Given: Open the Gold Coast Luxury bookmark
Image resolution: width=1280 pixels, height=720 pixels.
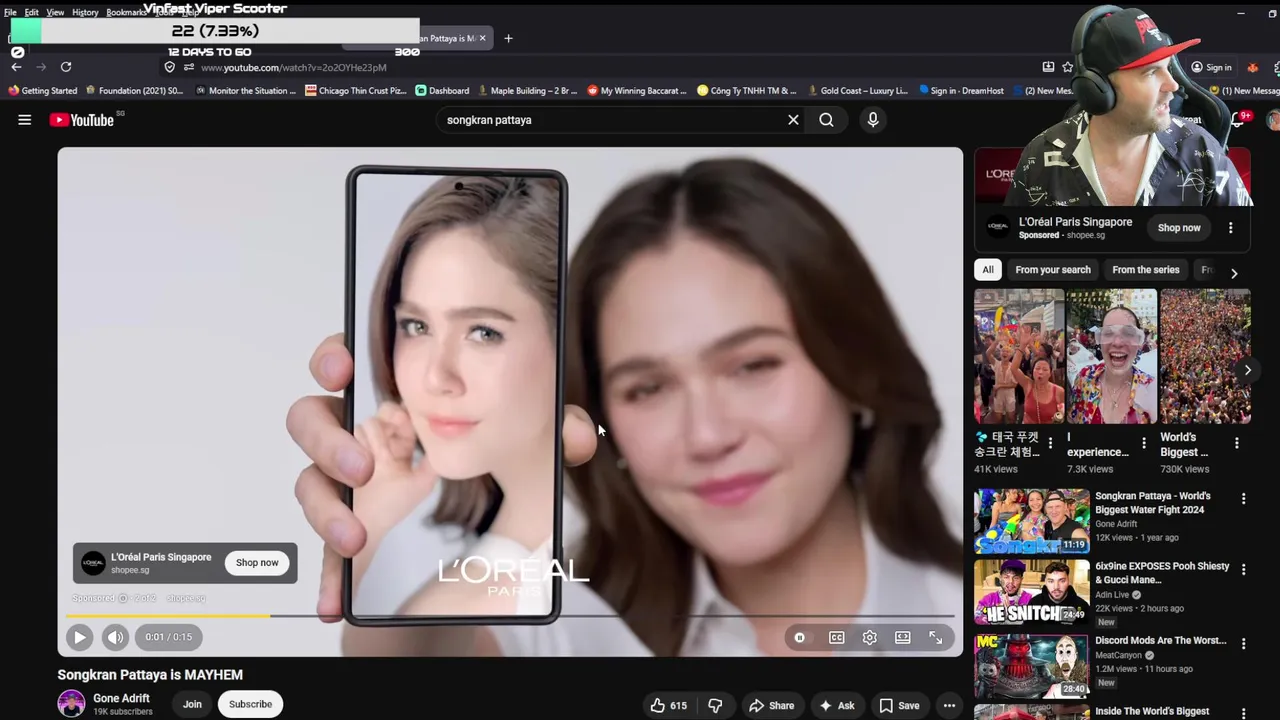Looking at the screenshot, I should pos(858,91).
